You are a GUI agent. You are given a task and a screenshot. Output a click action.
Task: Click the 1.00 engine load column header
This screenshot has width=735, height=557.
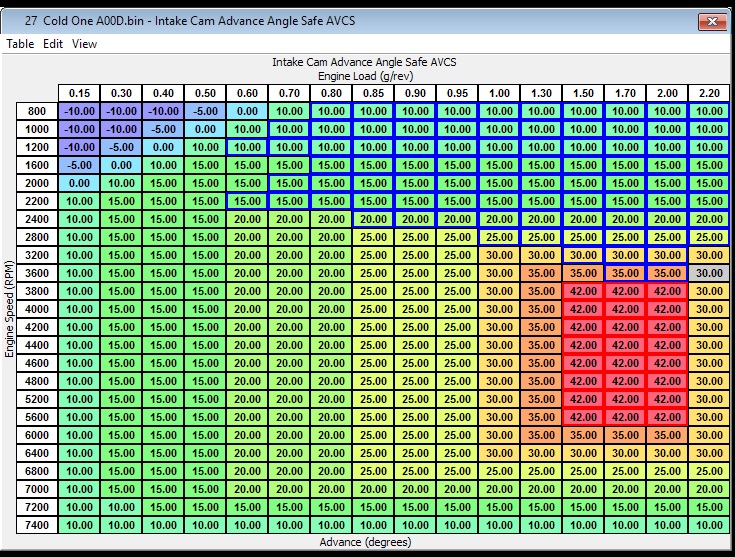tap(499, 93)
